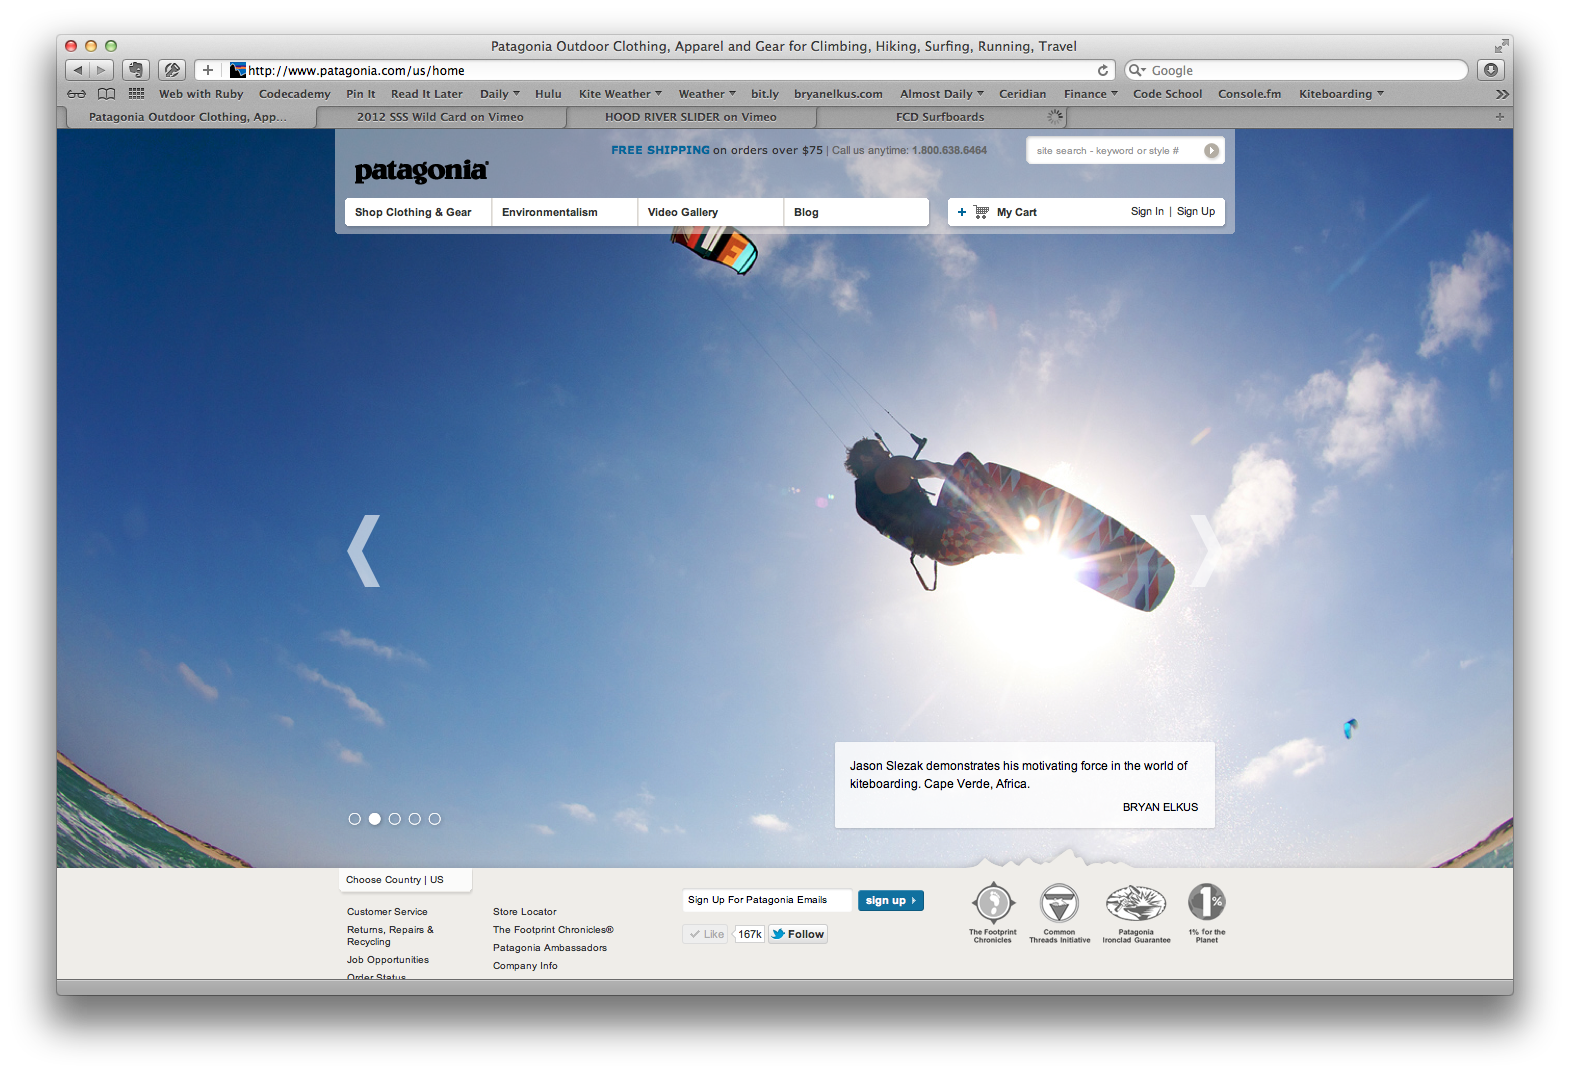1570x1074 pixels.
Task: Open the Choose Country selector
Action: pyautogui.click(x=405, y=880)
